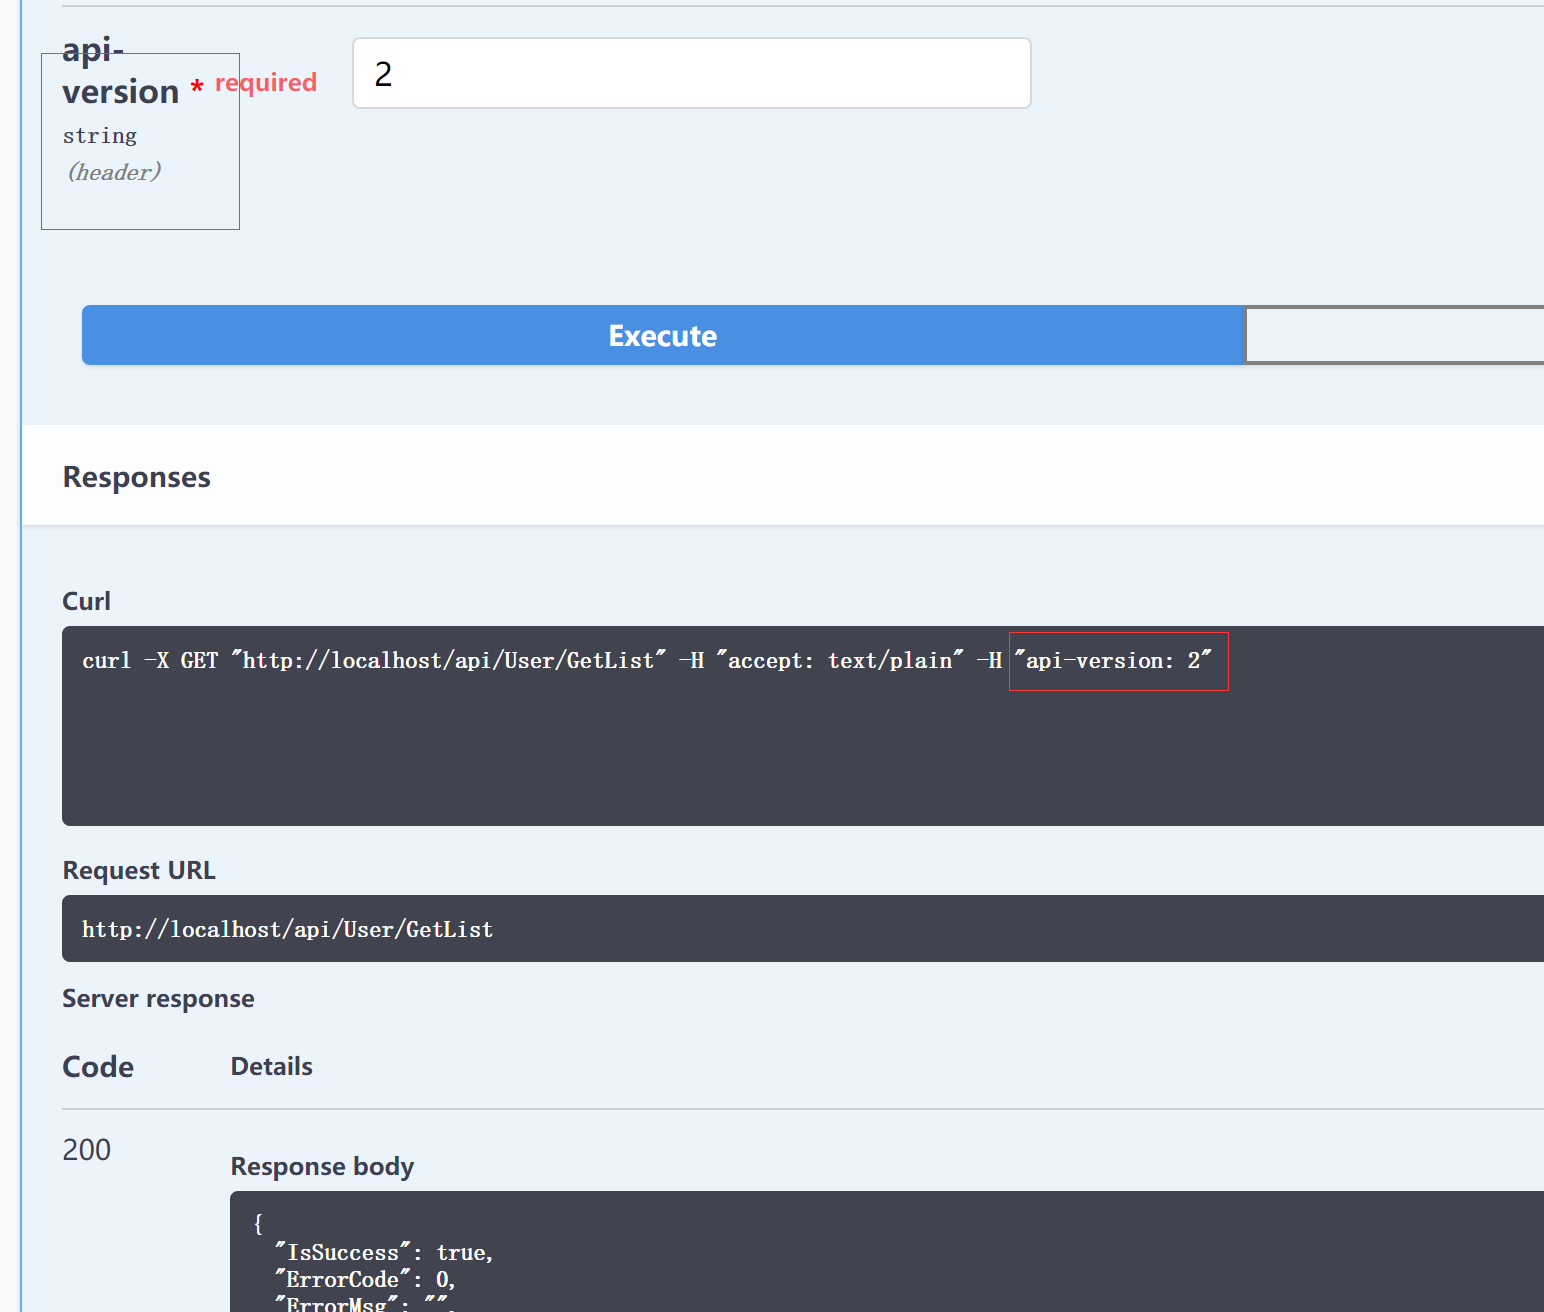This screenshot has height=1312, width=1544.
Task: Click the Server response heading
Action: (x=158, y=998)
